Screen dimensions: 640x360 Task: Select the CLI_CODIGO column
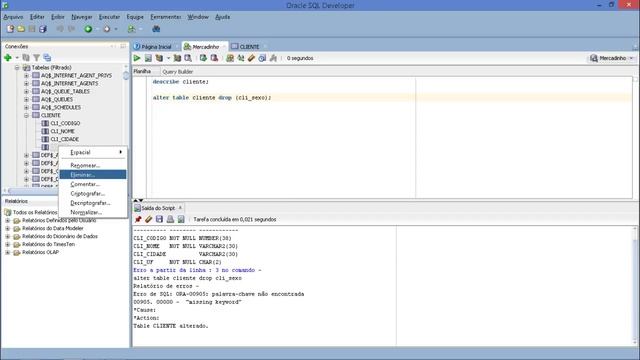coord(65,123)
